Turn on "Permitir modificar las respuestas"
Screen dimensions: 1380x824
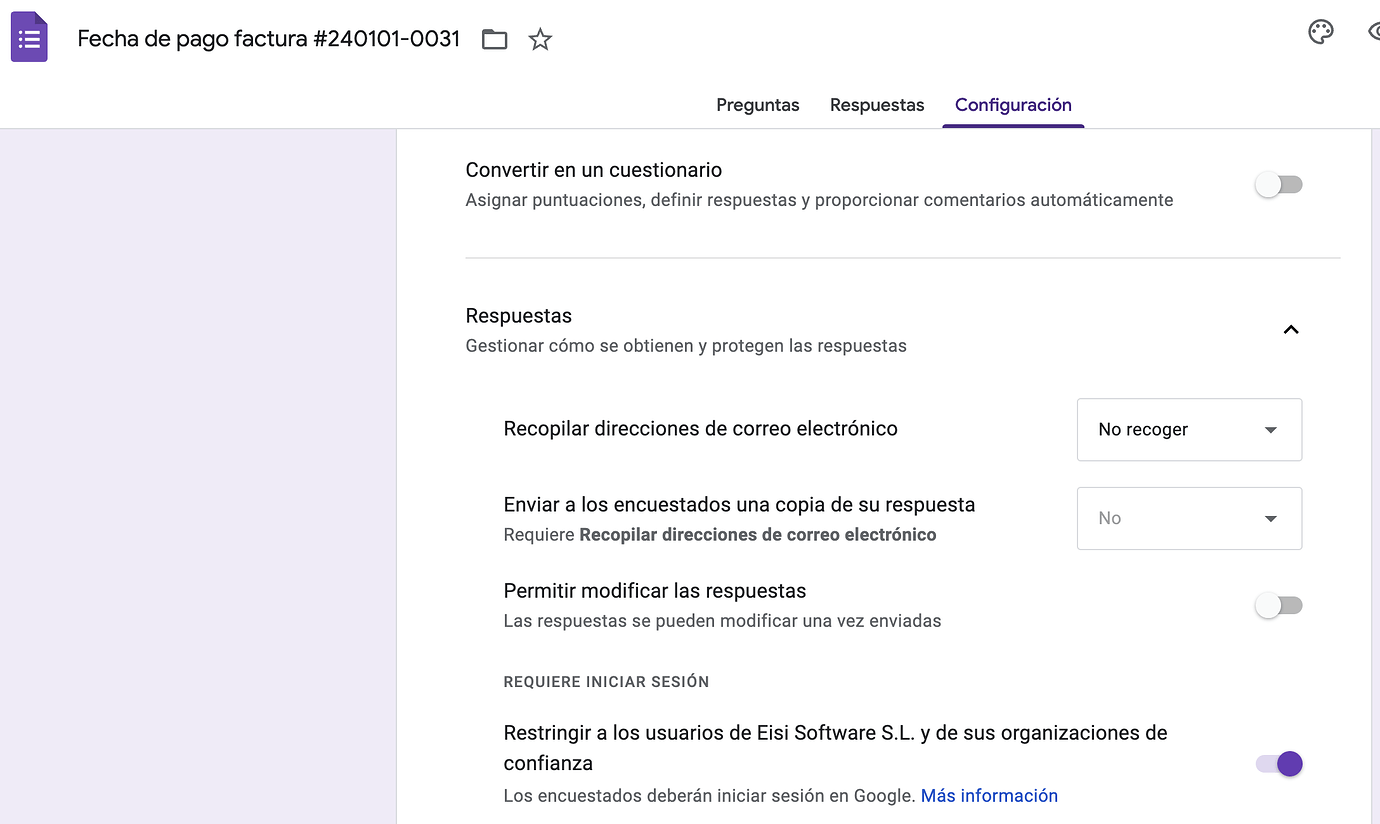coord(1278,605)
